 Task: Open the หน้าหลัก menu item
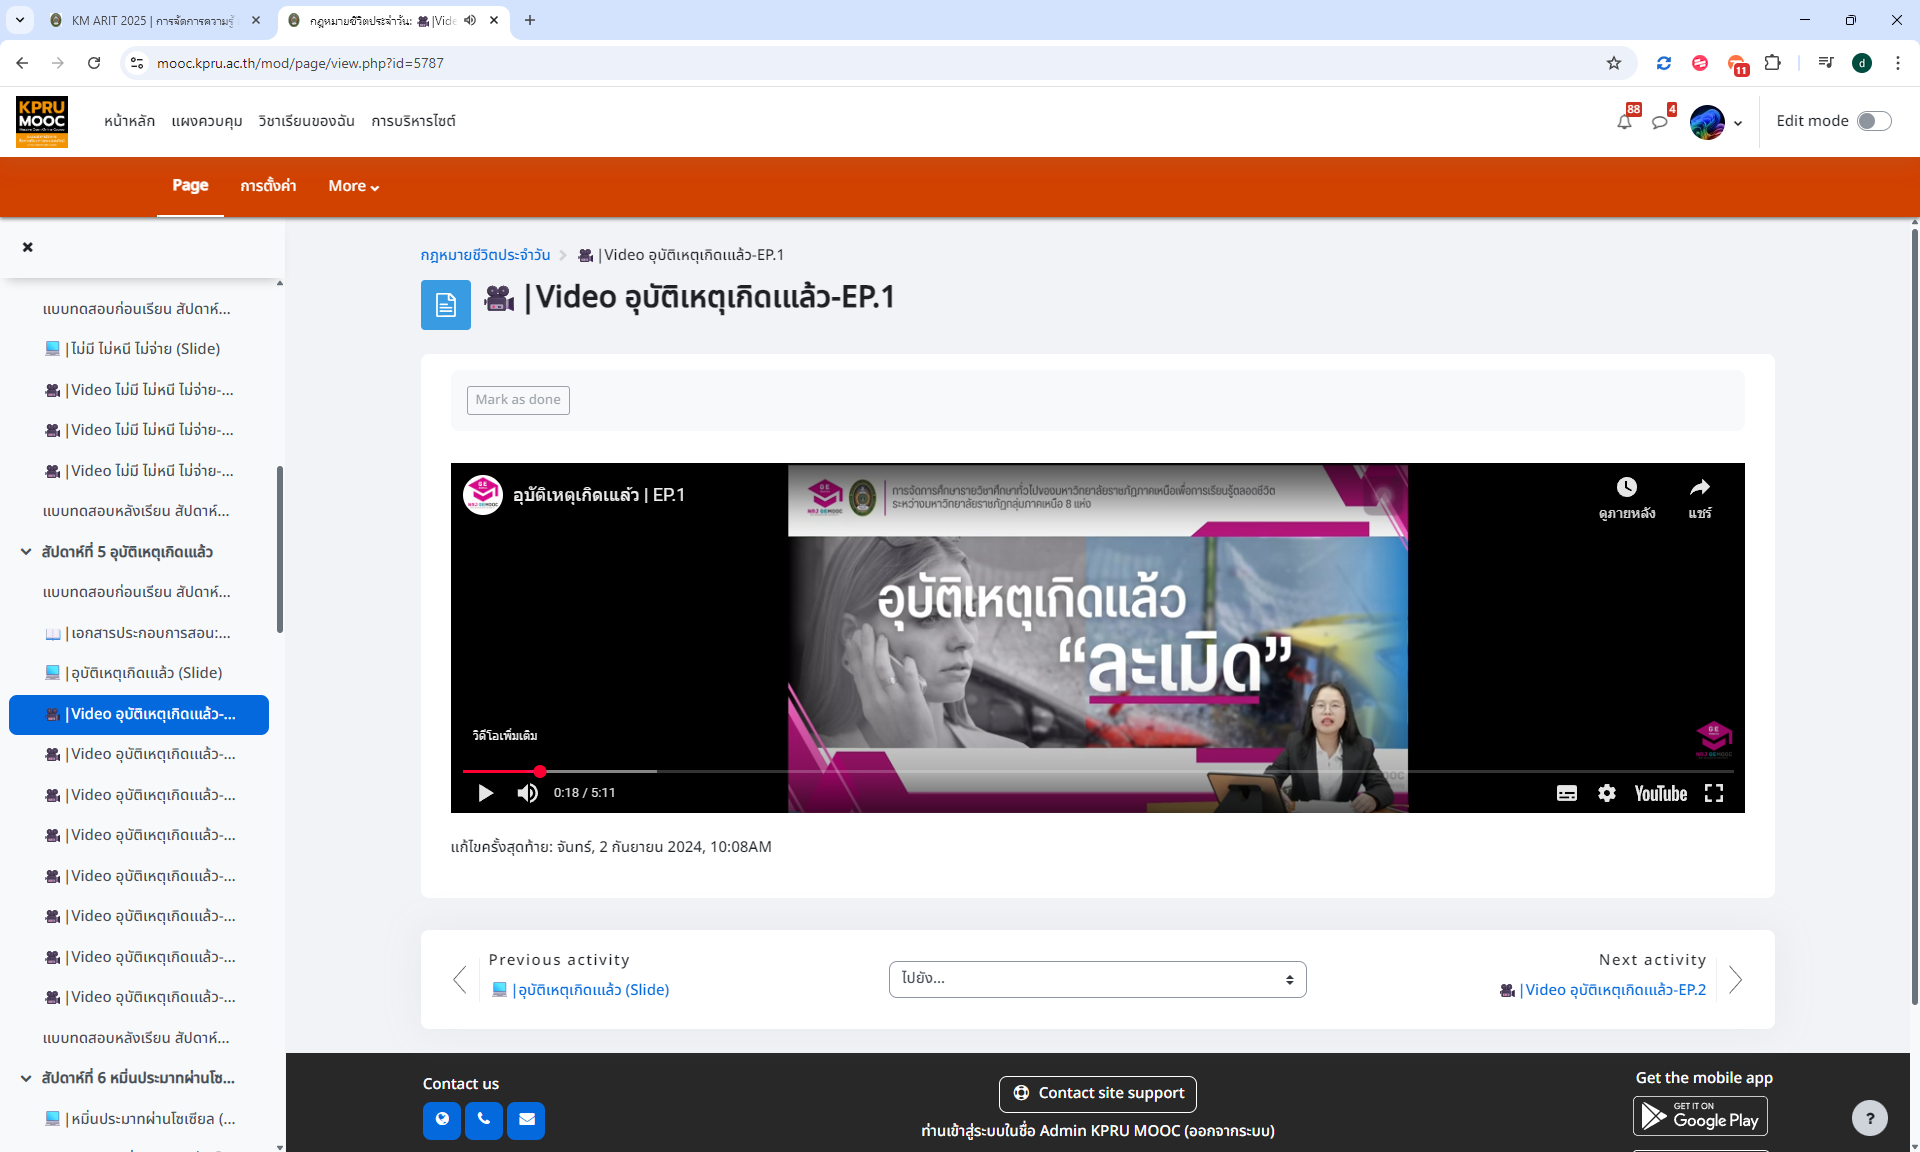[x=128, y=121]
